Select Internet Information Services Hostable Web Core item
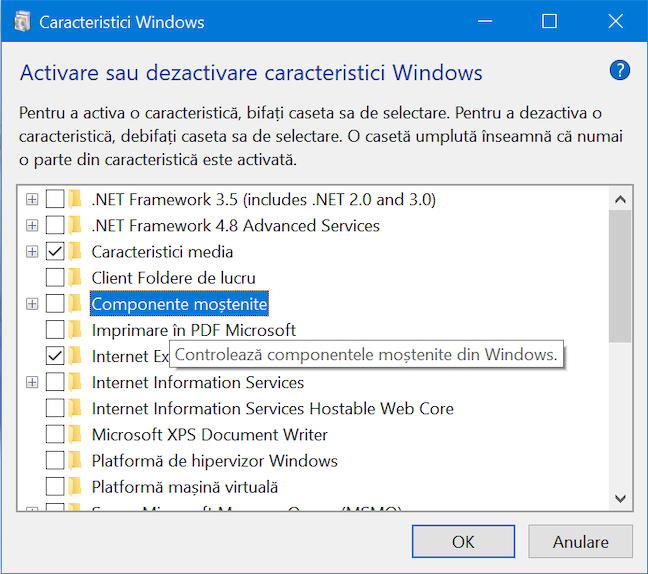648x574 pixels. coord(272,409)
